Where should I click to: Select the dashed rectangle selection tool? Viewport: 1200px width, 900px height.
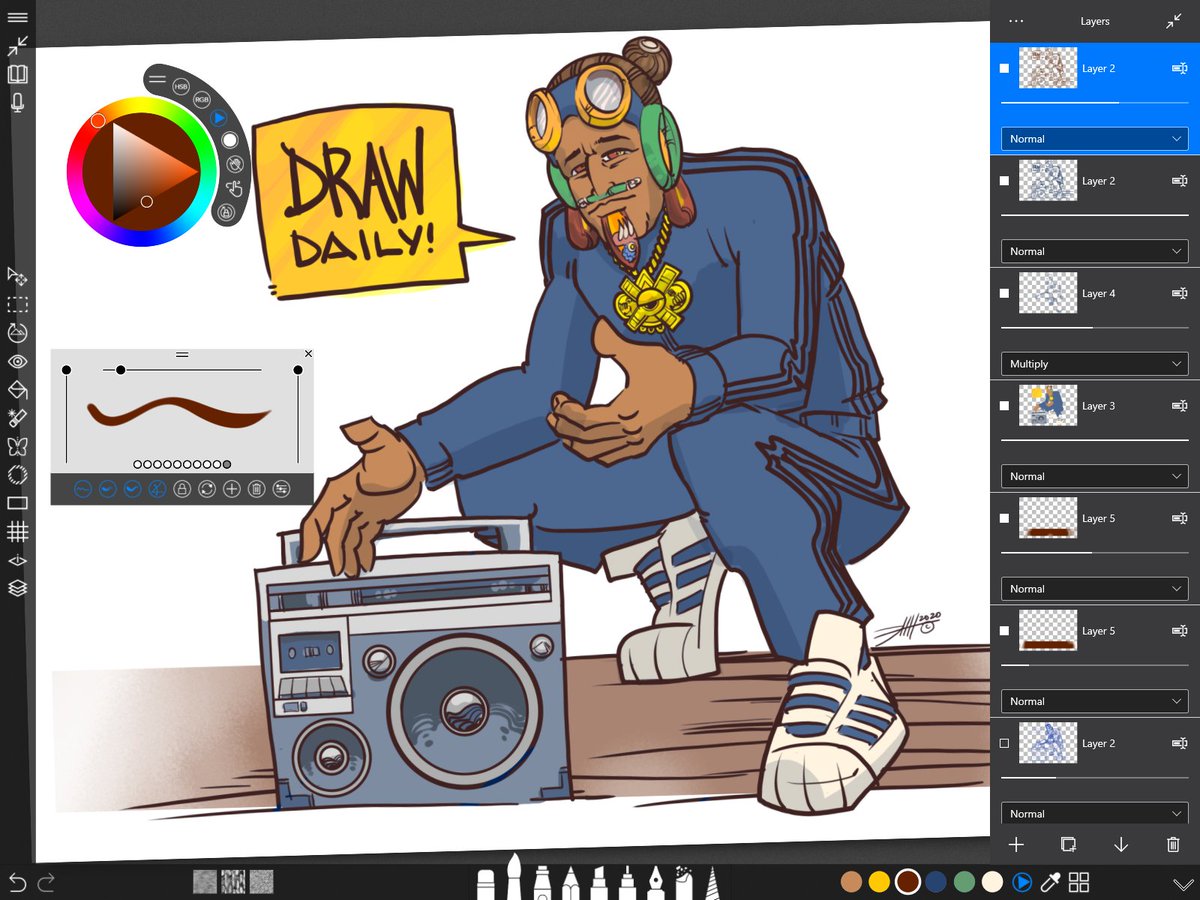coord(17,304)
